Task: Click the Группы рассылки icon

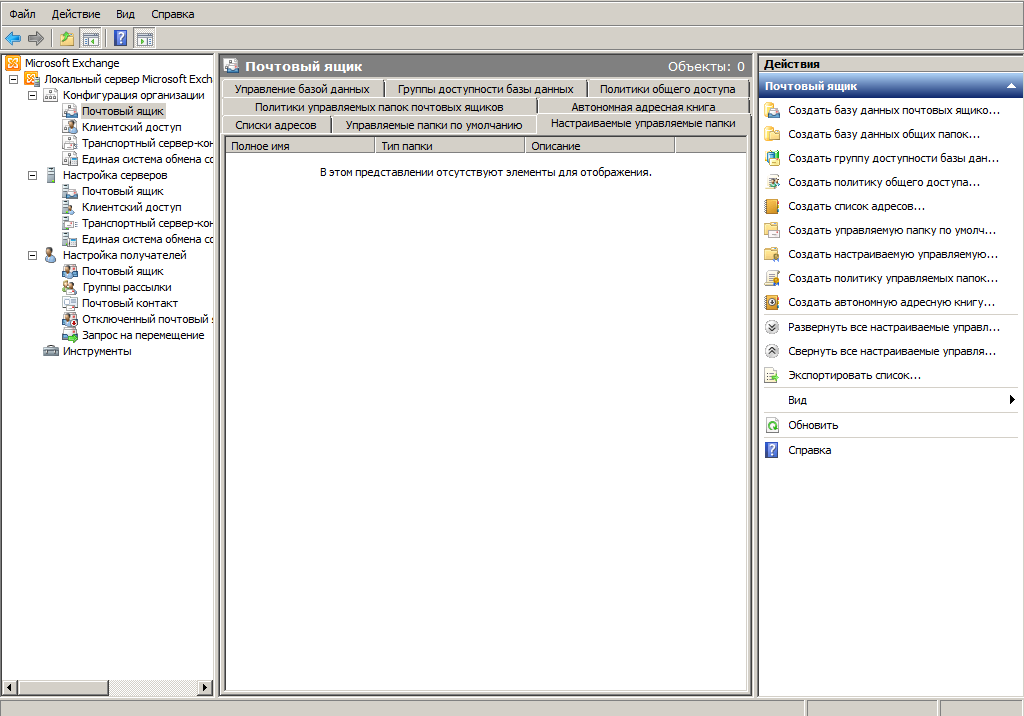Action: [x=70, y=287]
